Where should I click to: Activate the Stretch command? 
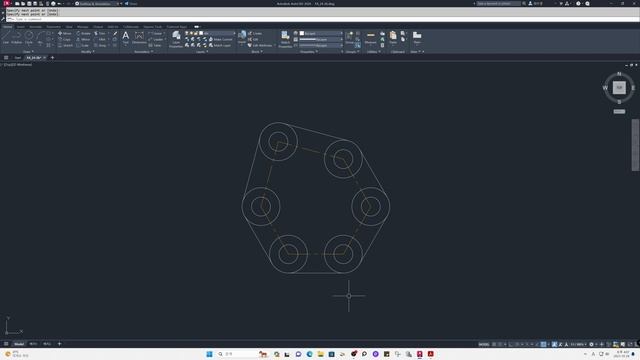tap(65, 45)
